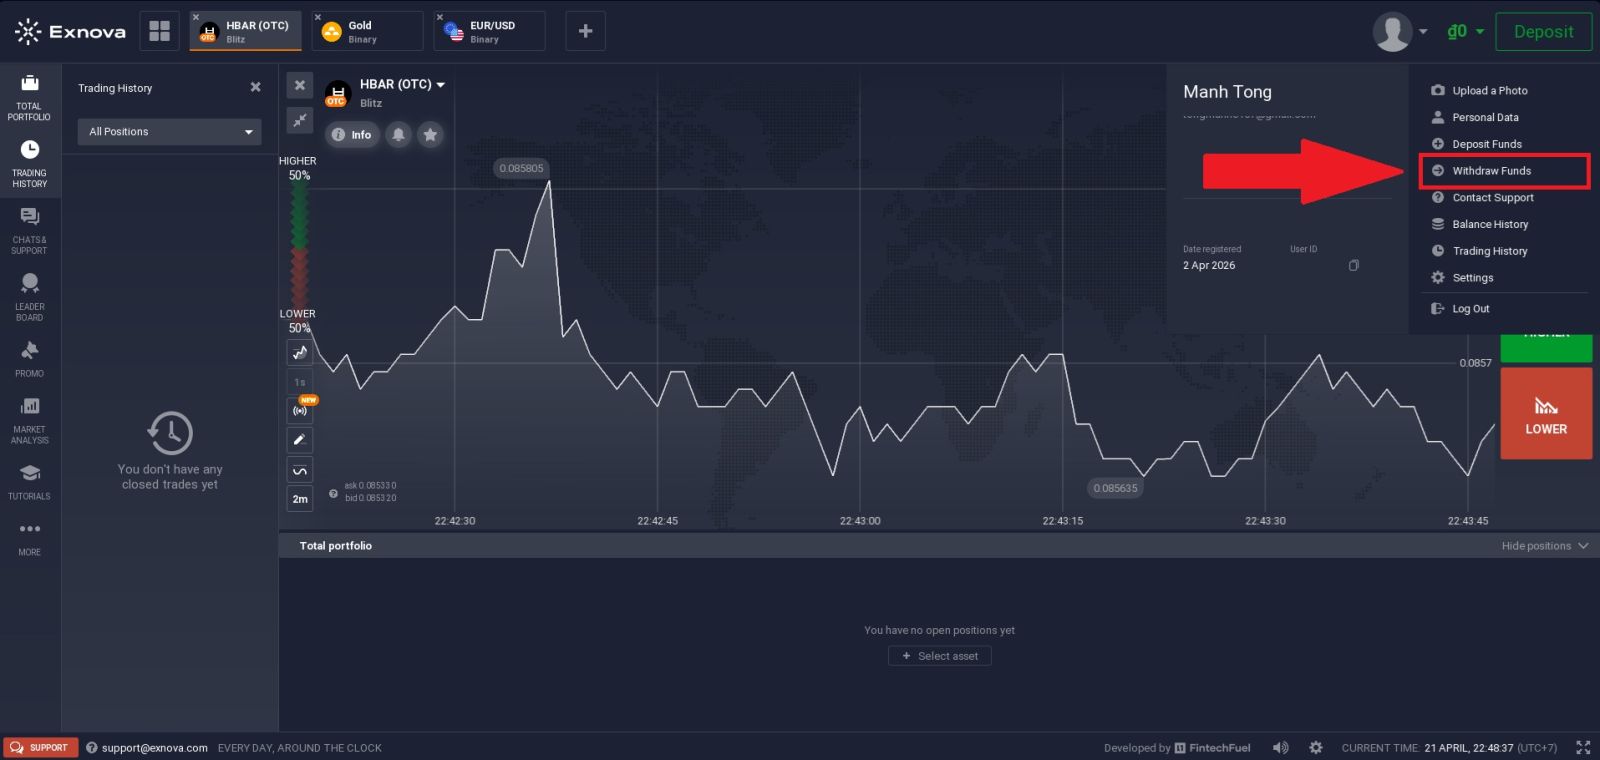Open the drawing pencil tool
Image resolution: width=1600 pixels, height=760 pixels.
pyautogui.click(x=300, y=440)
